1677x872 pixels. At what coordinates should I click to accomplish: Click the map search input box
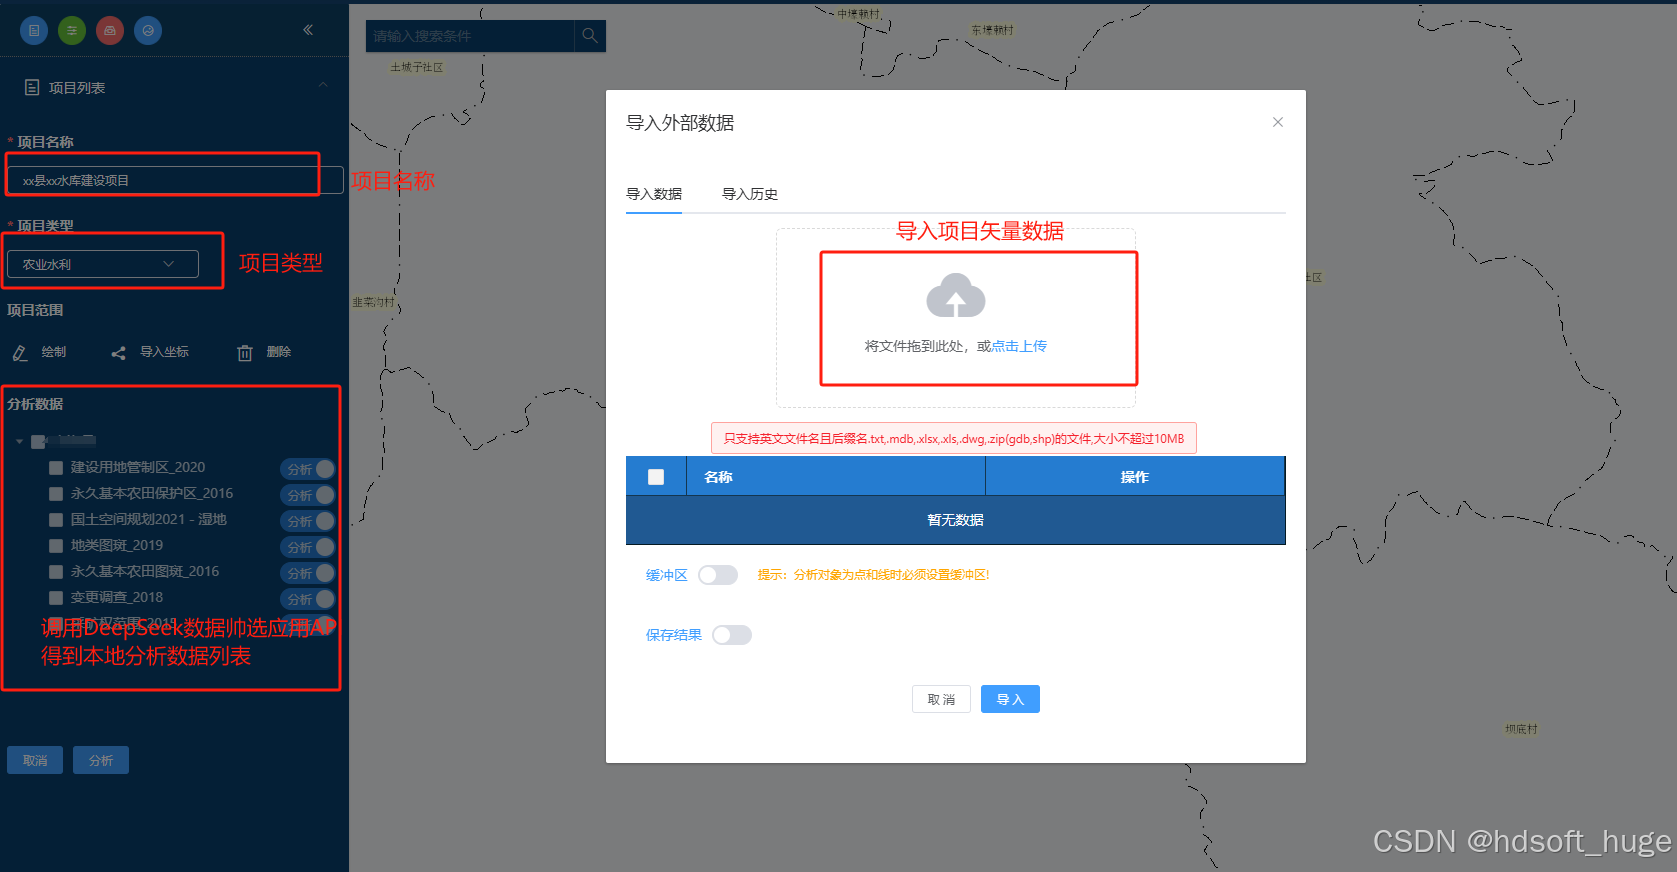click(x=470, y=36)
